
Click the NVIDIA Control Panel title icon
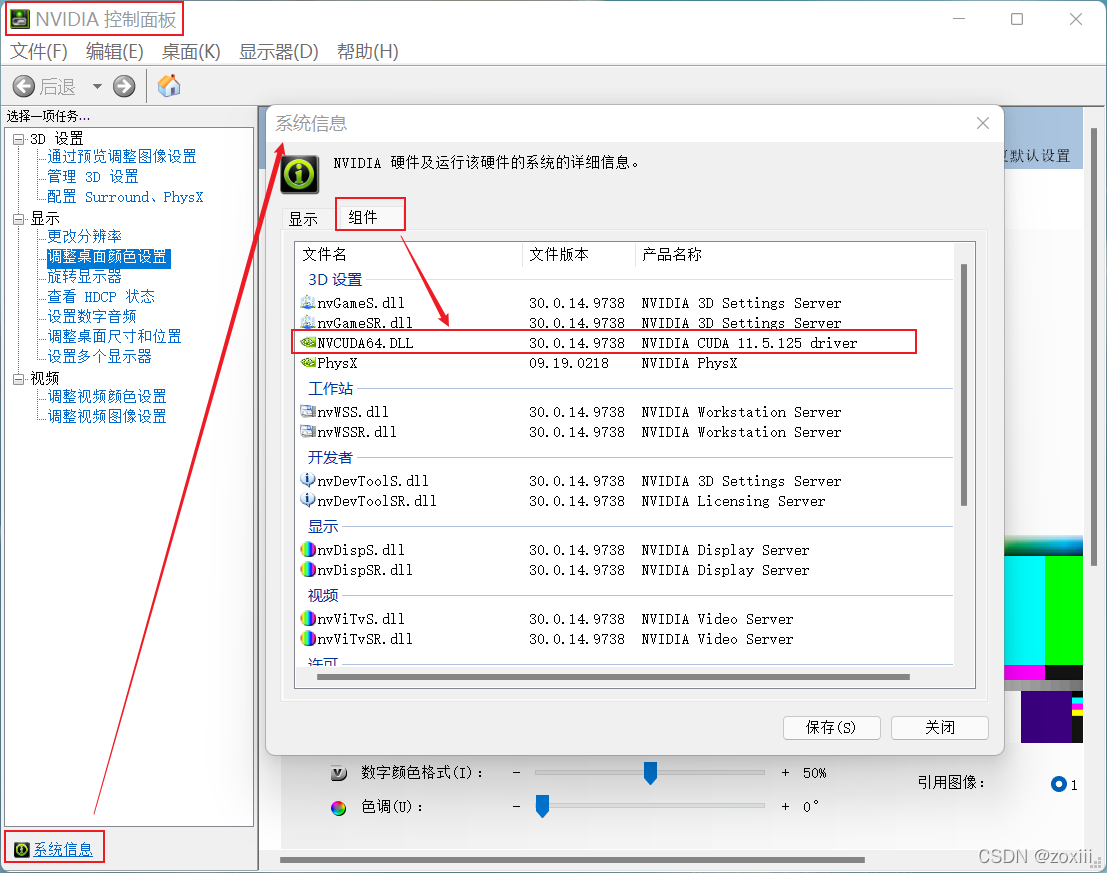20,19
